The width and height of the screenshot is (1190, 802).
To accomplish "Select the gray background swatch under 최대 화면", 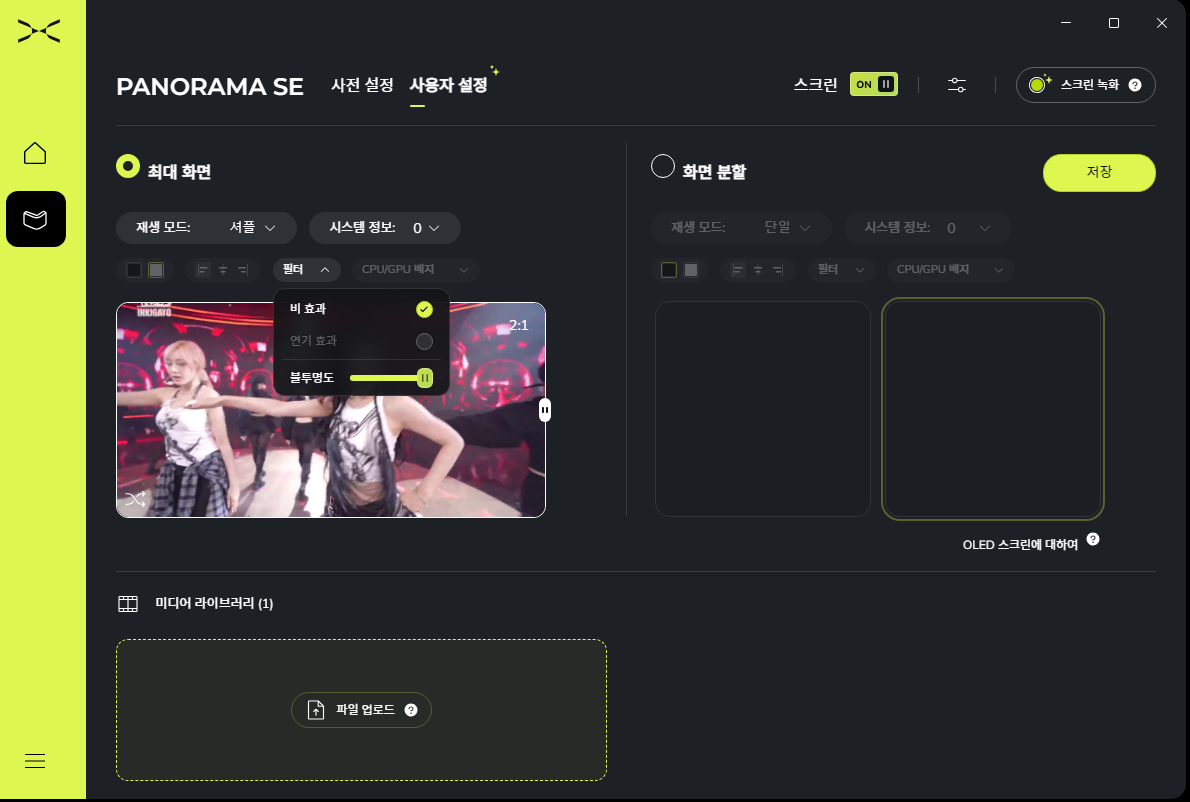I will (x=156, y=270).
